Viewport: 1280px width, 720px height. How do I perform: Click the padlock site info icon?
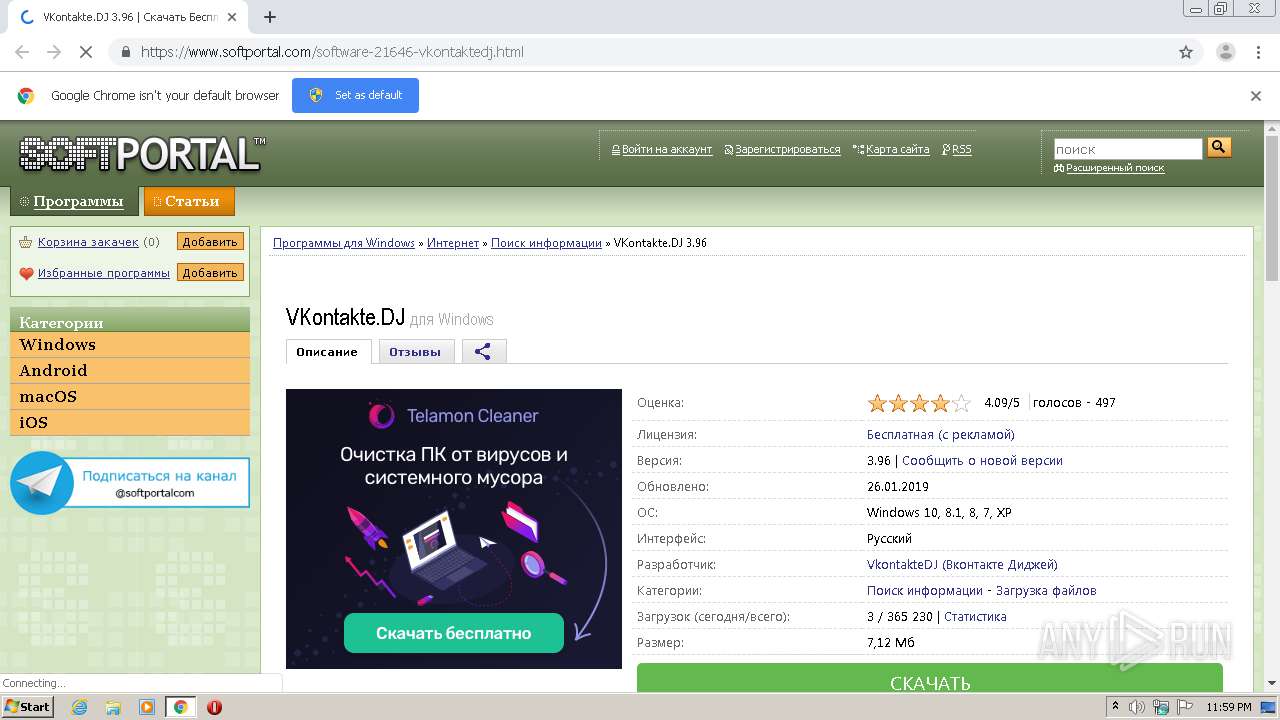pos(125,52)
